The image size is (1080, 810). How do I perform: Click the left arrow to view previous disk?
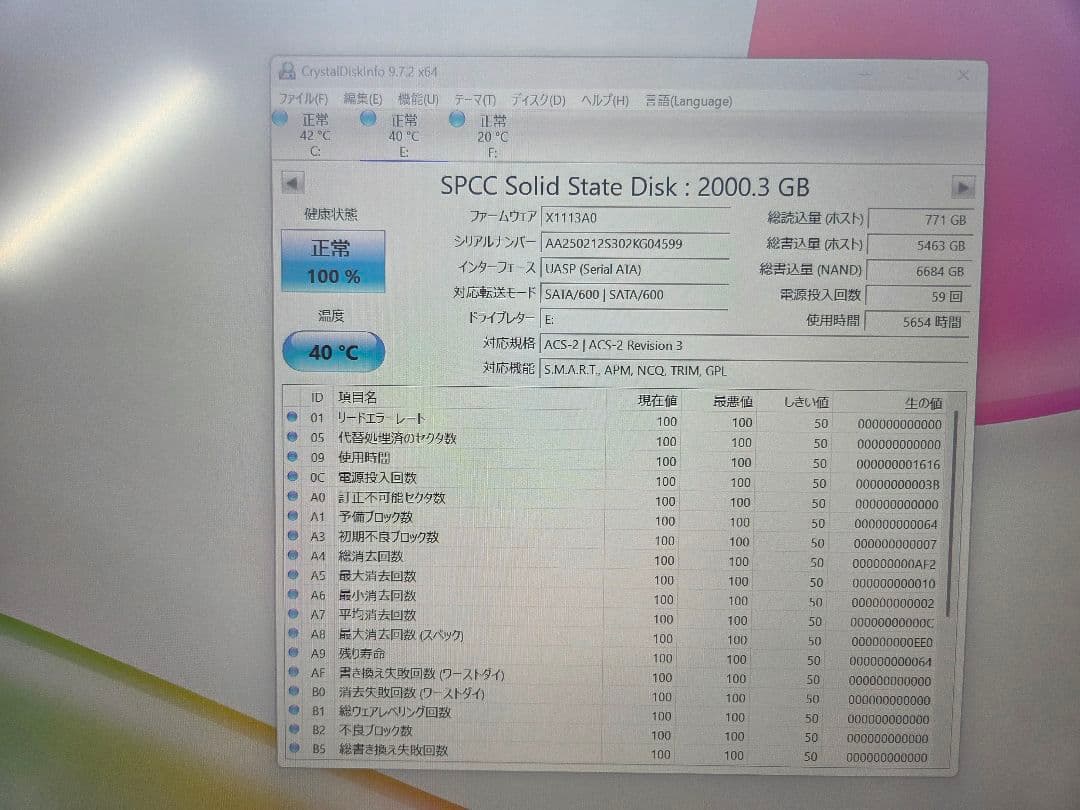[x=290, y=184]
